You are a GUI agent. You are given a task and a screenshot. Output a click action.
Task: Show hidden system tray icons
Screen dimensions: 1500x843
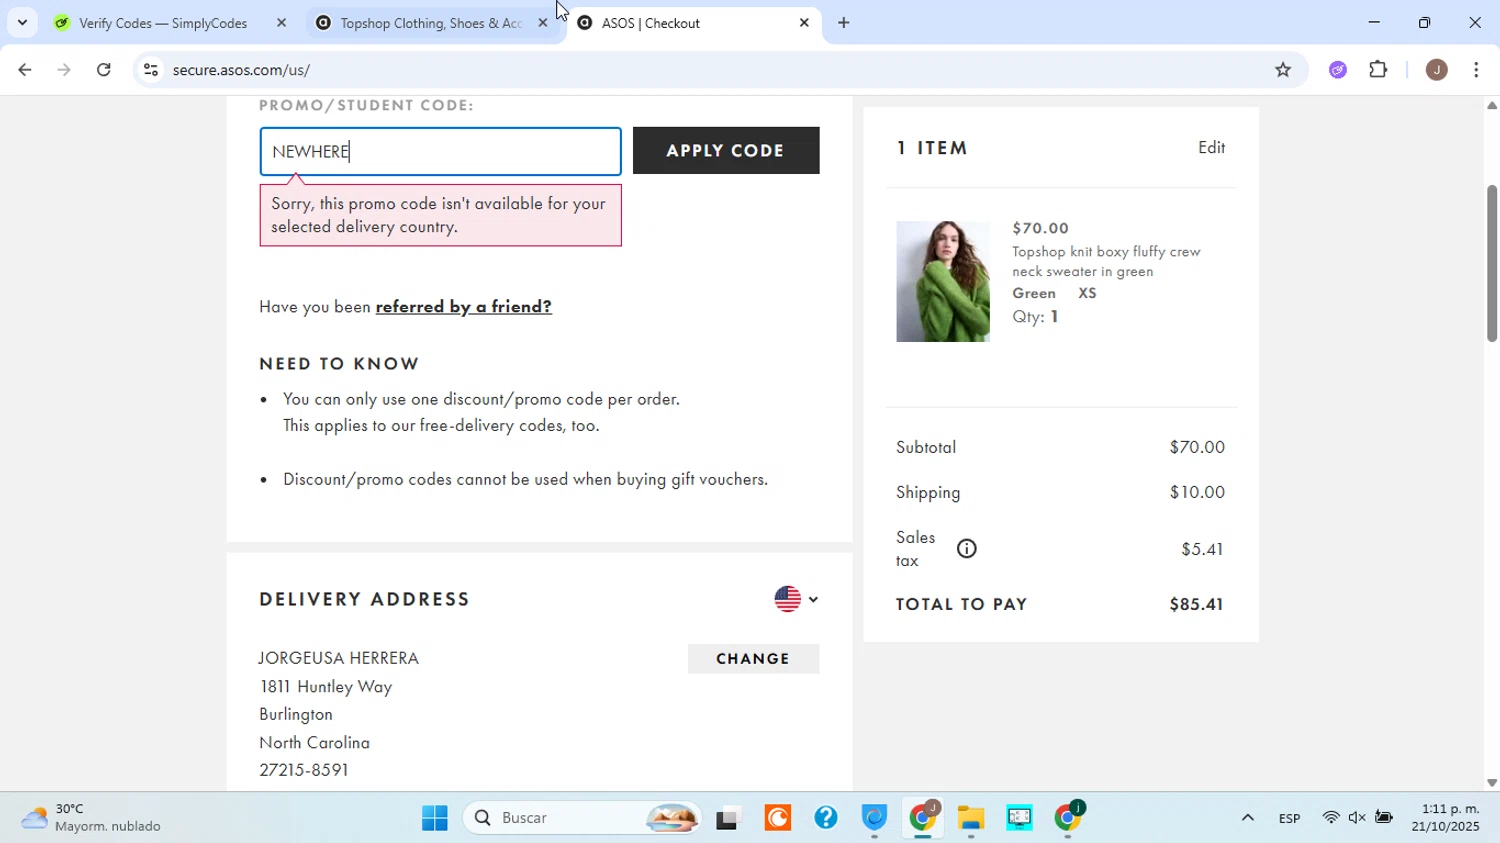[1247, 818]
